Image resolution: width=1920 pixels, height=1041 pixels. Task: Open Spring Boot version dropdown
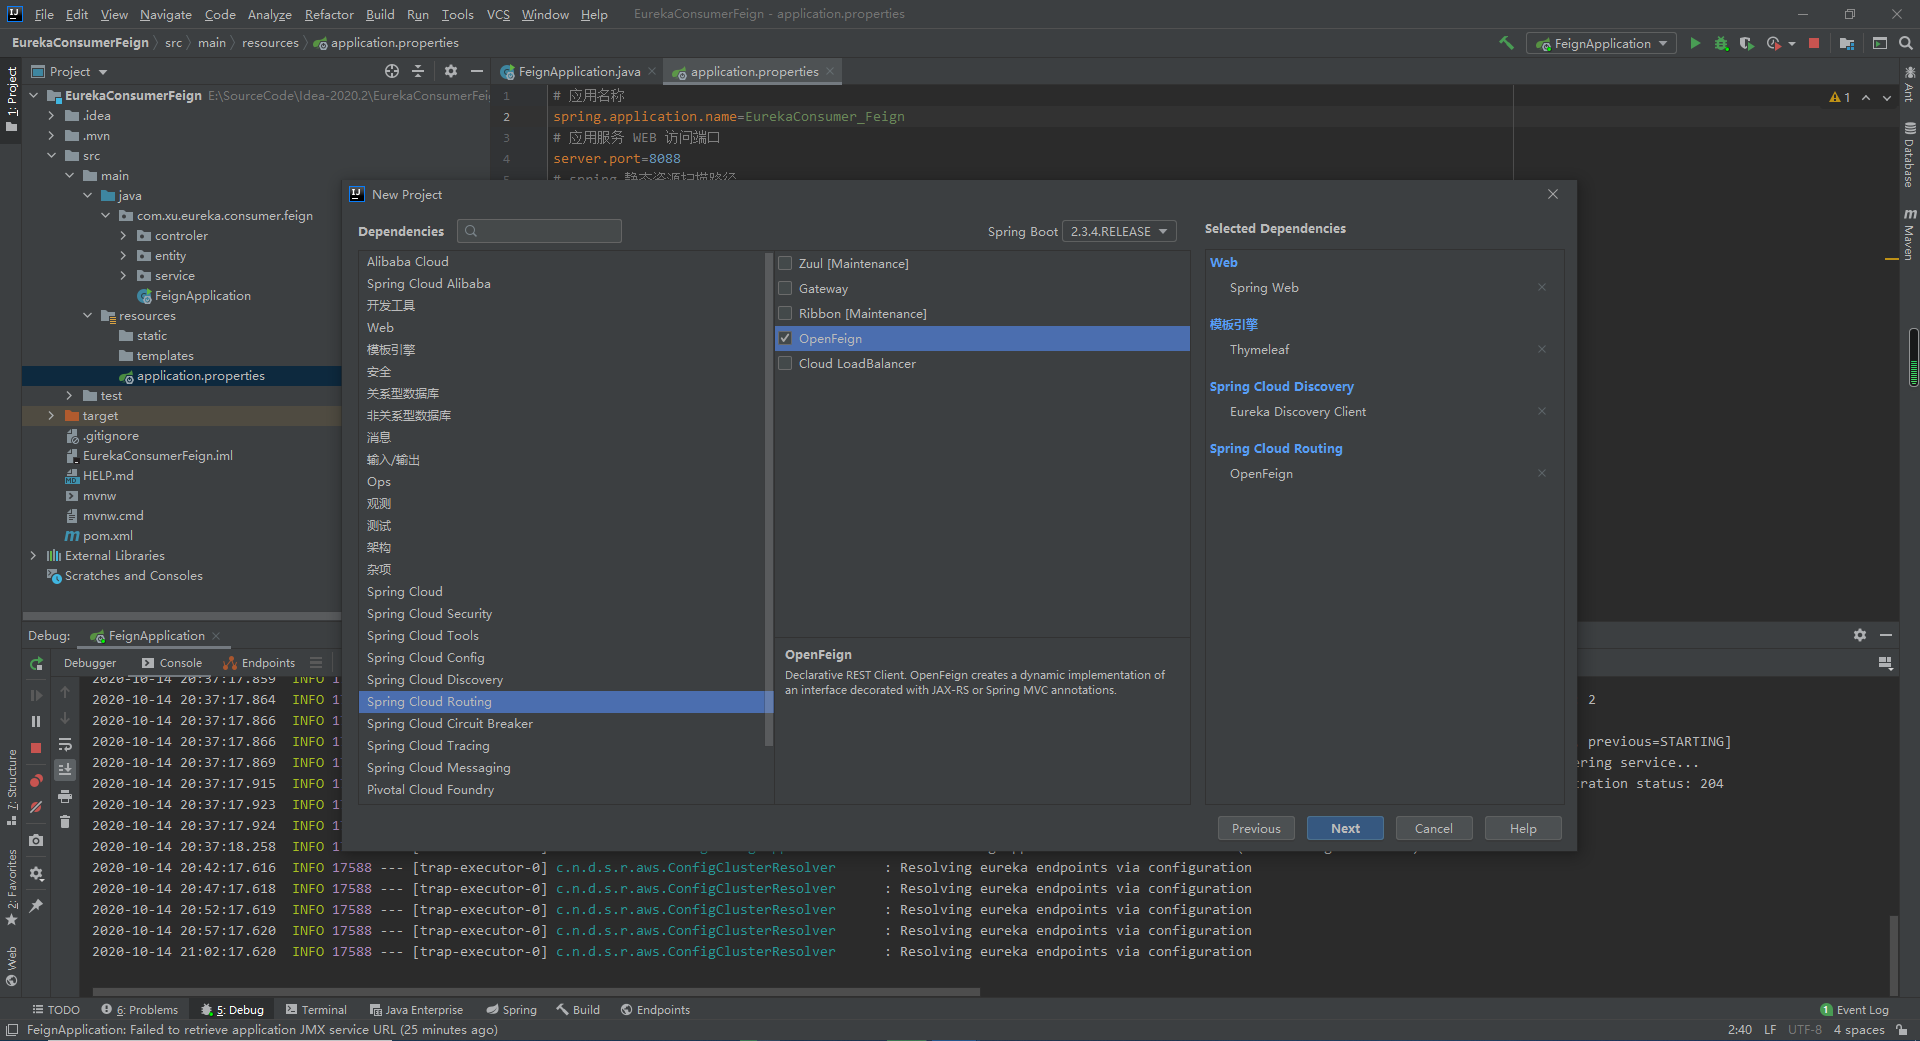tap(1119, 231)
